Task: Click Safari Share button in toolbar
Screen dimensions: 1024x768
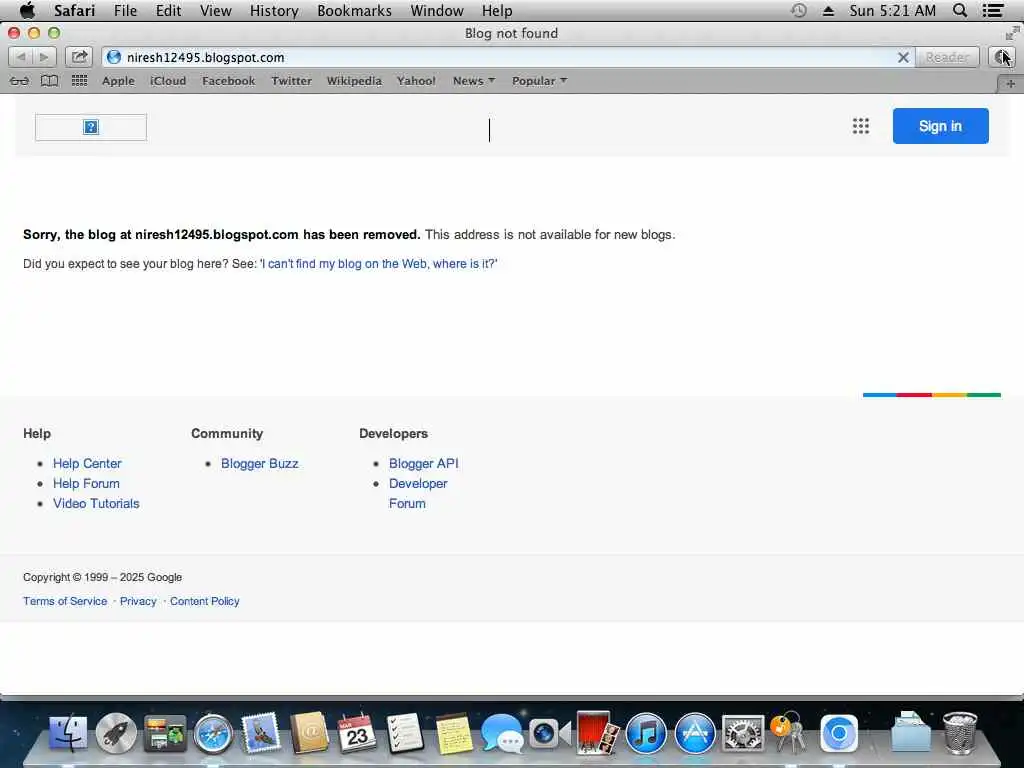Action: (79, 57)
